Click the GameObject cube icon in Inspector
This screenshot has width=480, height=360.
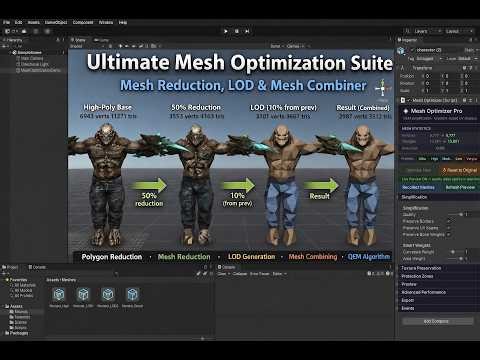coord(401,51)
